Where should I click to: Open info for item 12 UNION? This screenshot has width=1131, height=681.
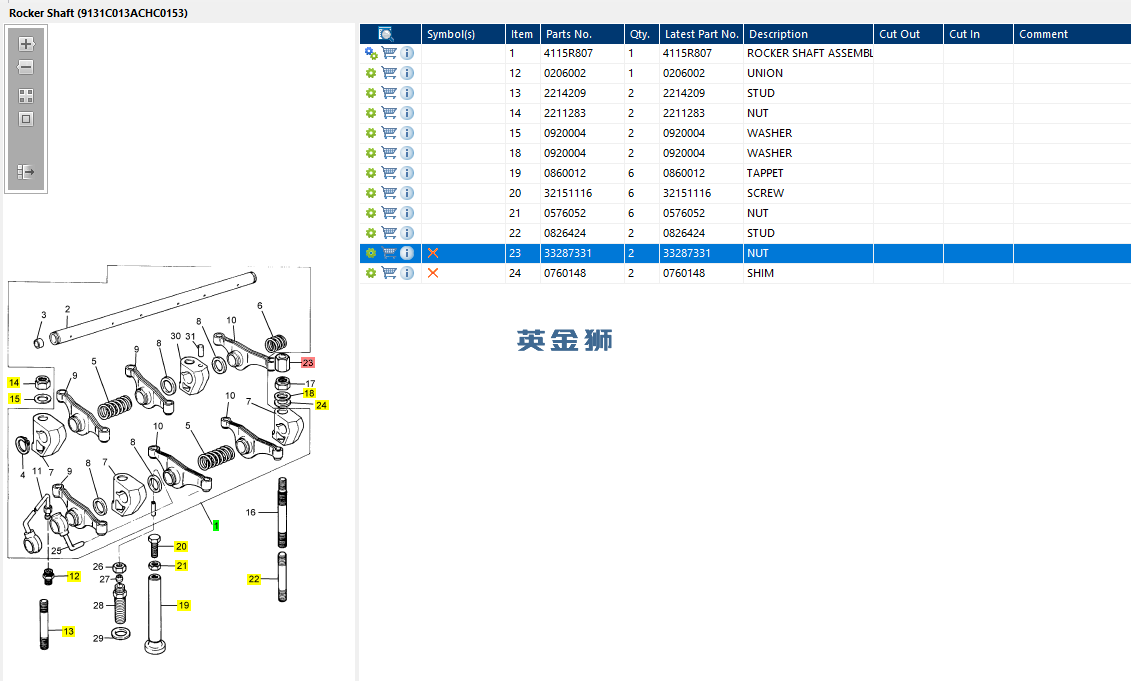[407, 73]
